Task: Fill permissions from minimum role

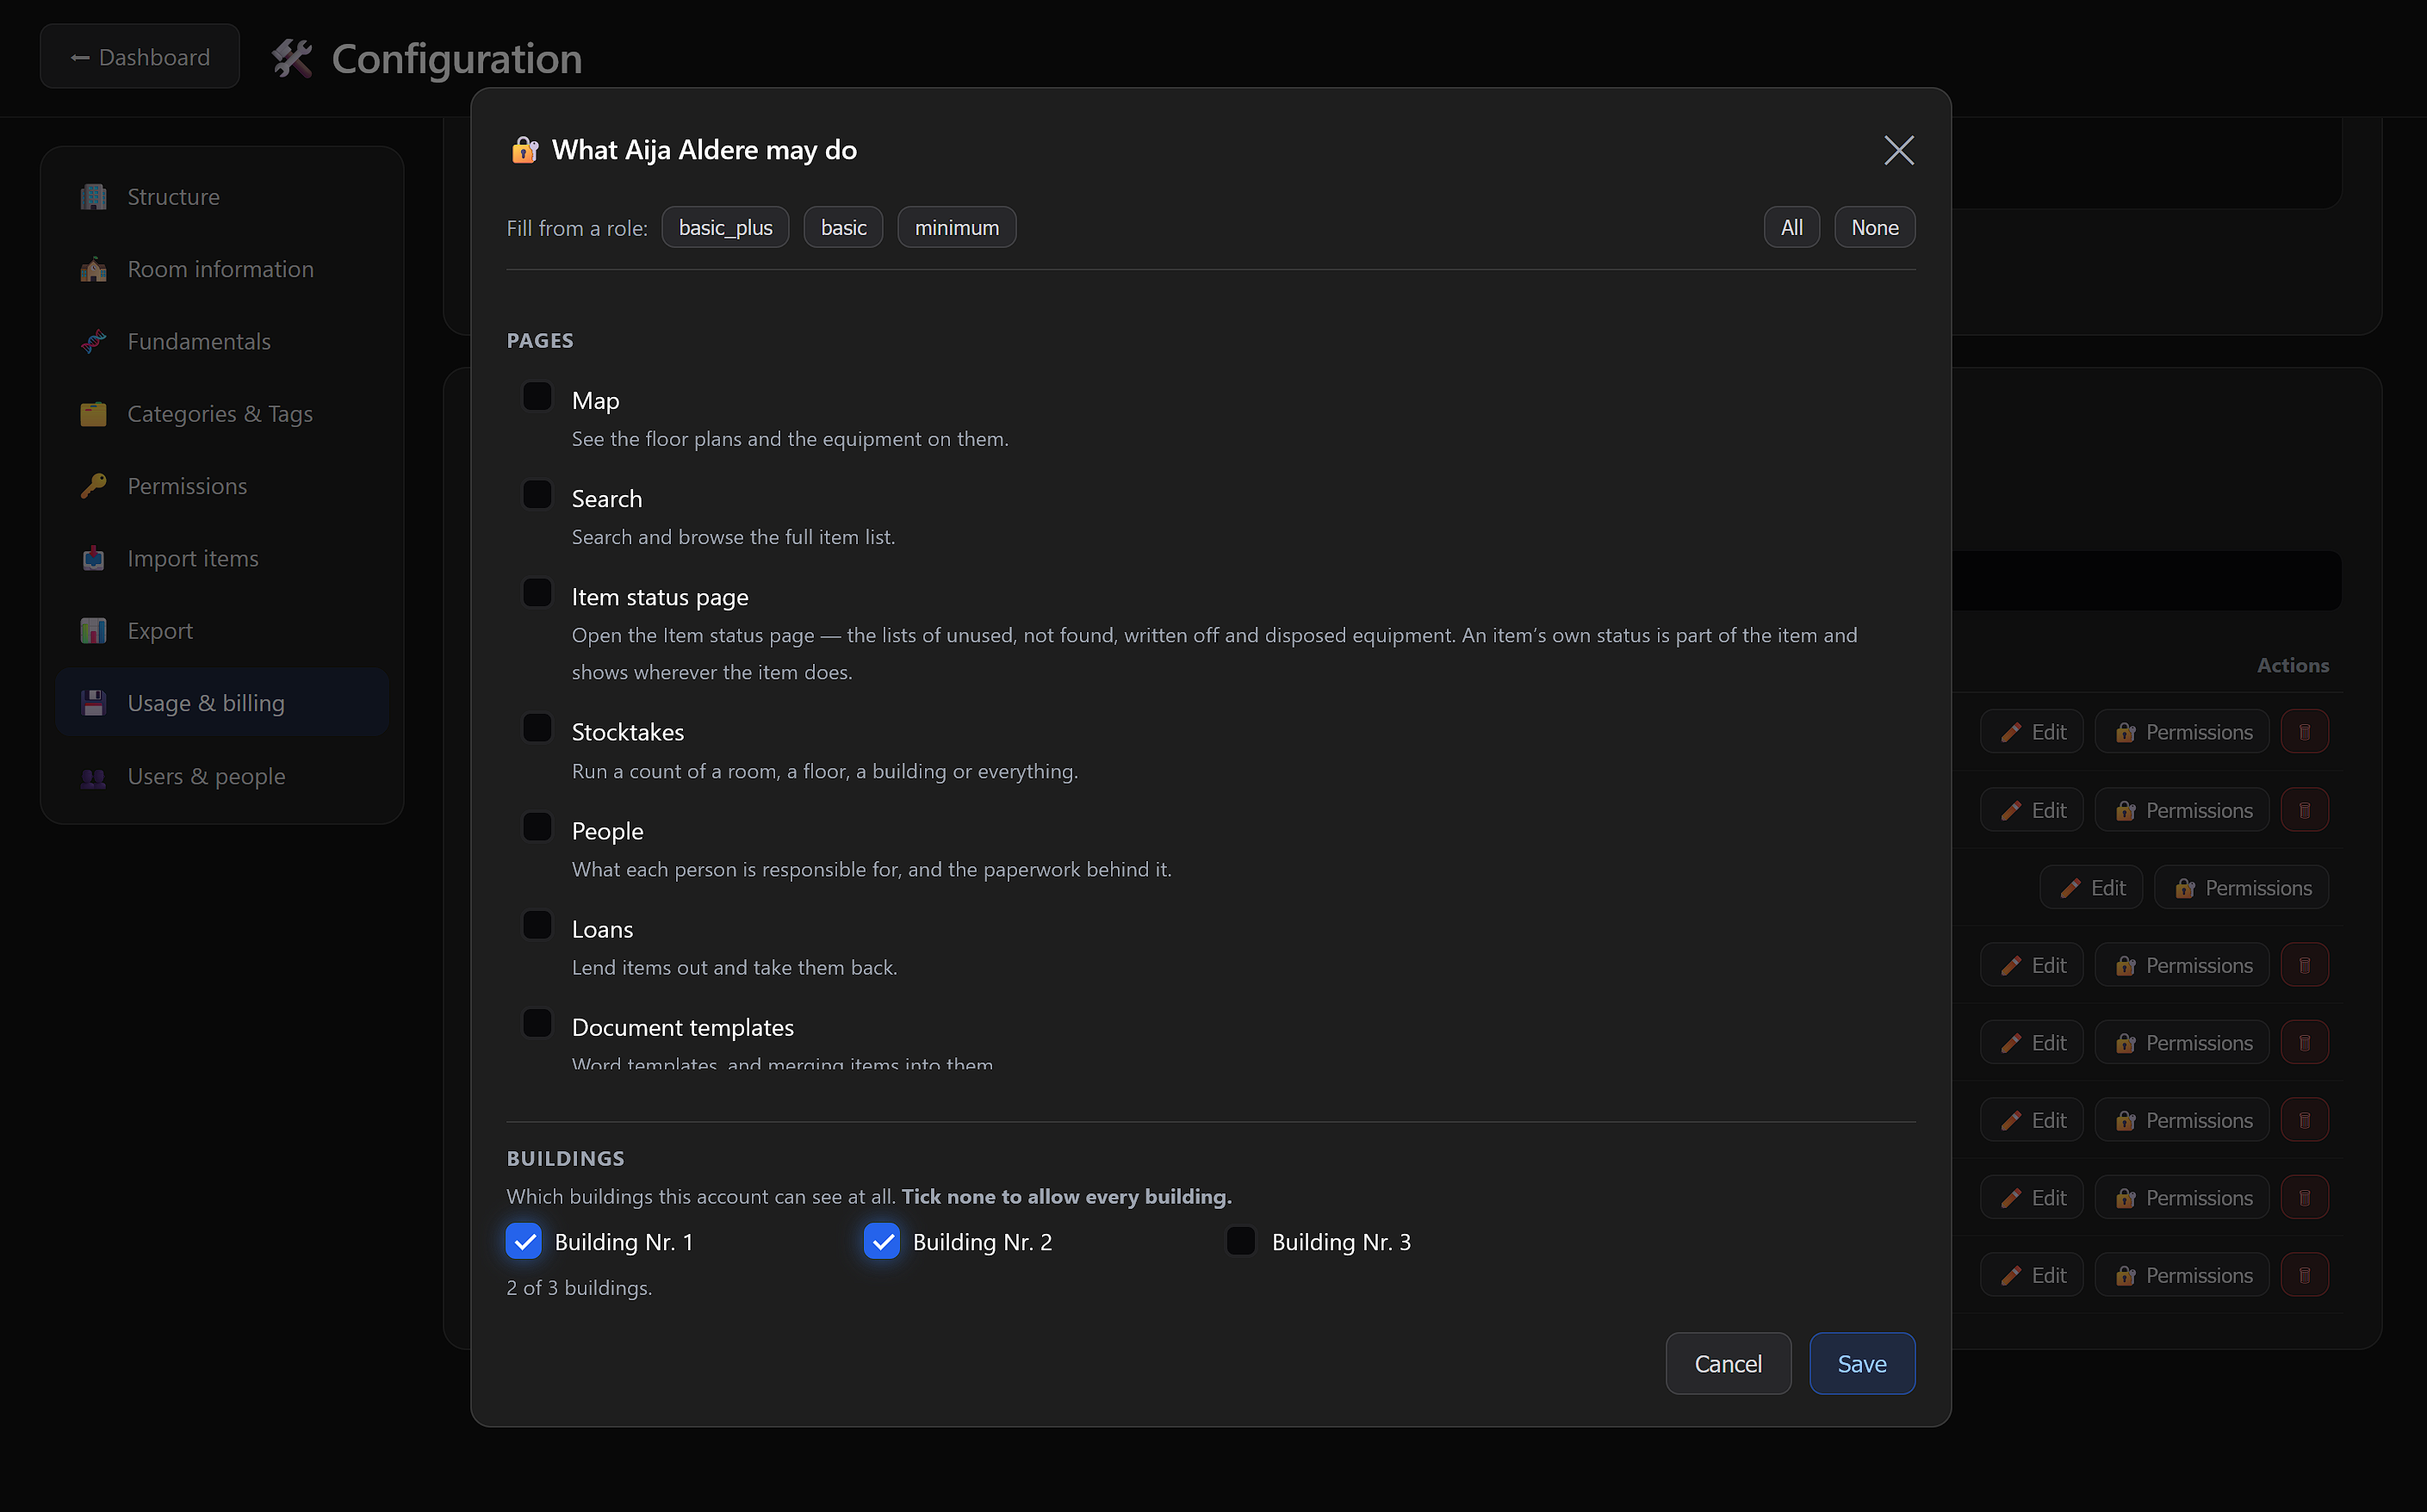Action: coord(956,227)
